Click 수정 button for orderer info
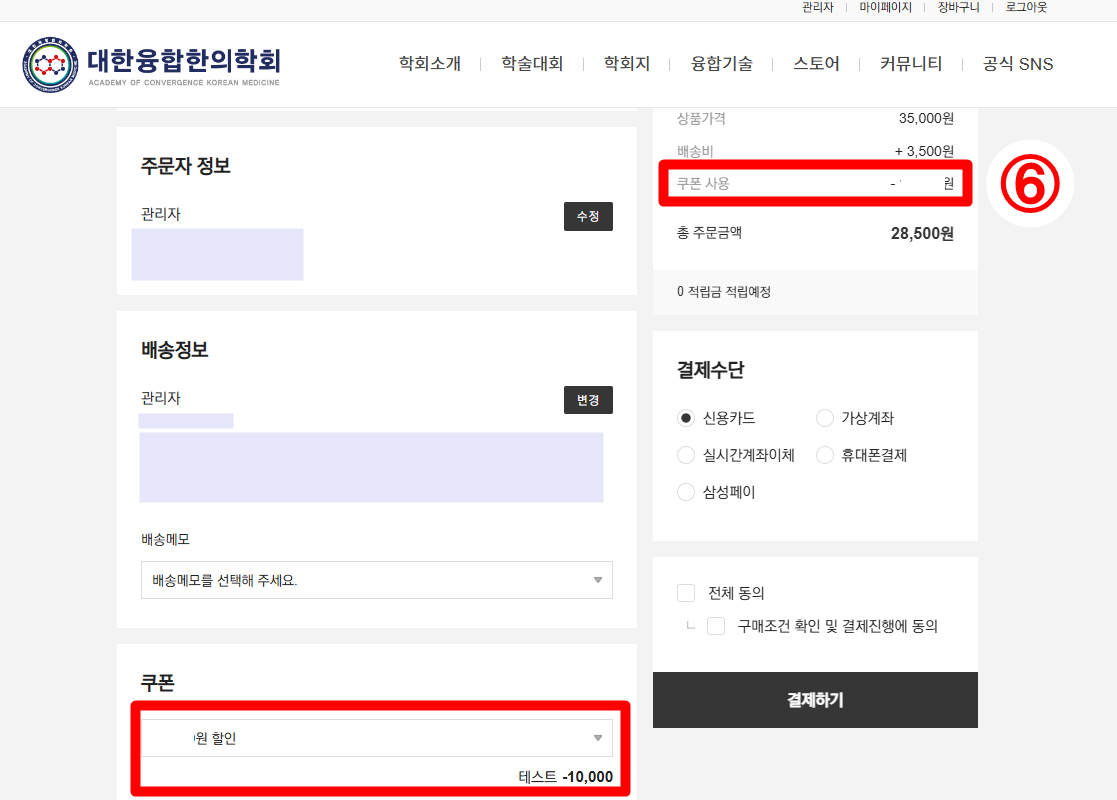 click(588, 217)
